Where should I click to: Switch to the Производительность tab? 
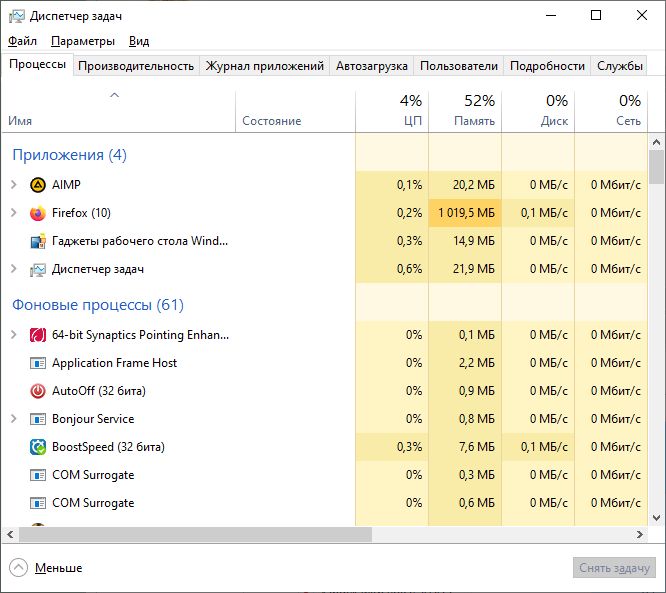point(136,66)
